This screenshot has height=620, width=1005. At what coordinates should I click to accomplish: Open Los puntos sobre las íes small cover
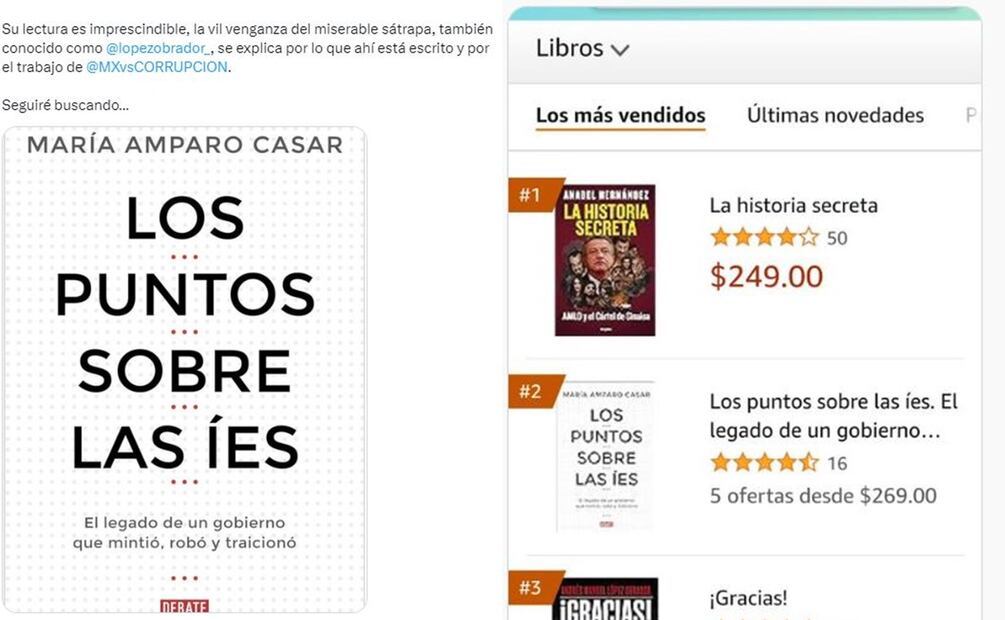[605, 456]
